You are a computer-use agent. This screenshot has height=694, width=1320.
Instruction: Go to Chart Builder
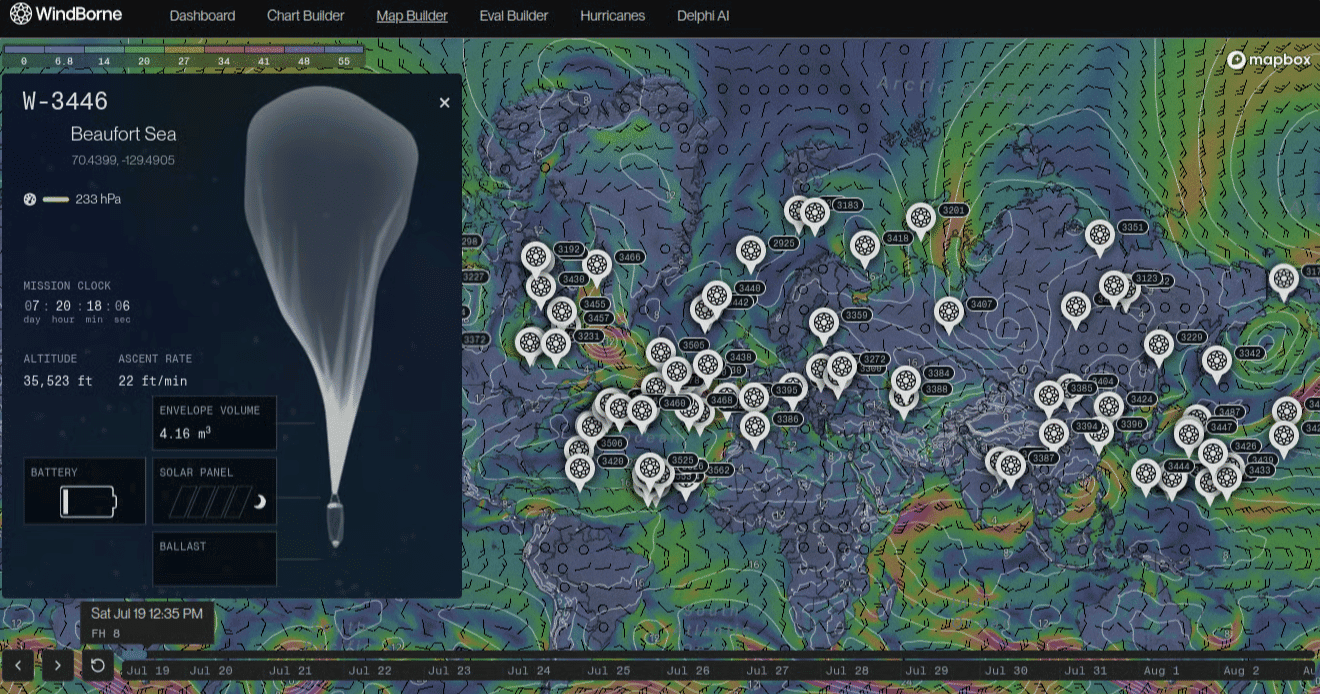pos(305,16)
